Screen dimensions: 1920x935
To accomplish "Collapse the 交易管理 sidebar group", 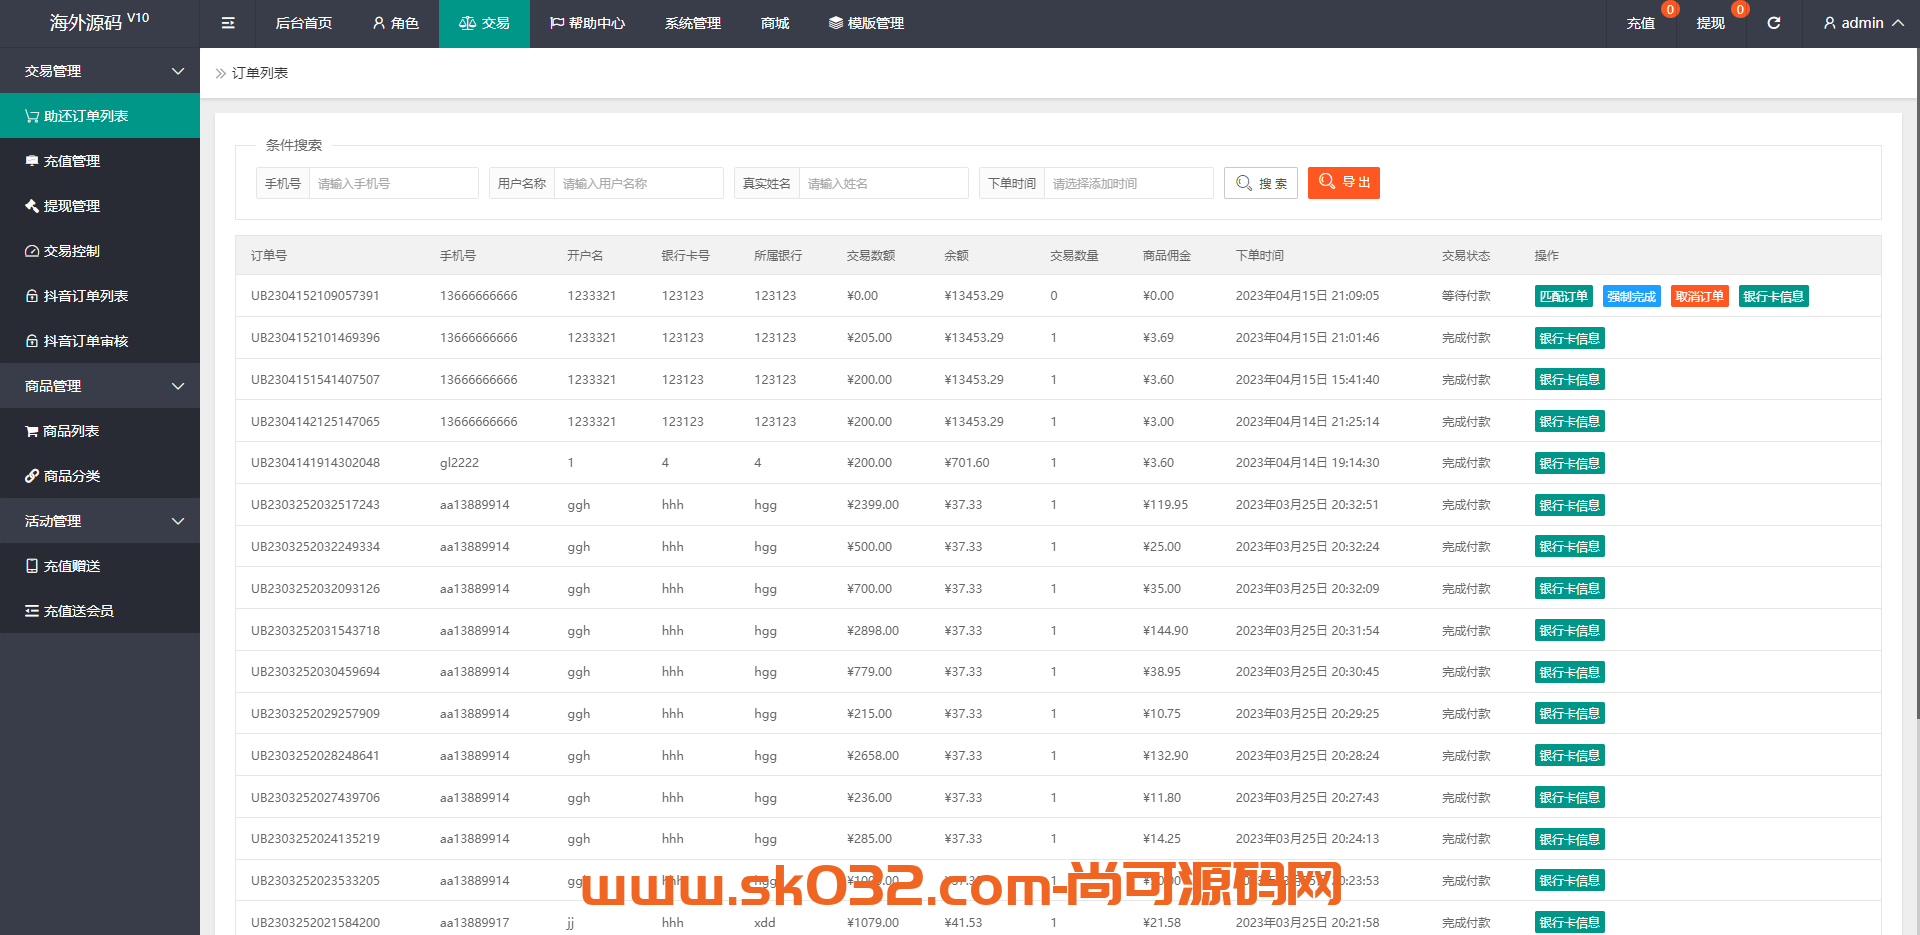I will pyautogui.click(x=100, y=71).
